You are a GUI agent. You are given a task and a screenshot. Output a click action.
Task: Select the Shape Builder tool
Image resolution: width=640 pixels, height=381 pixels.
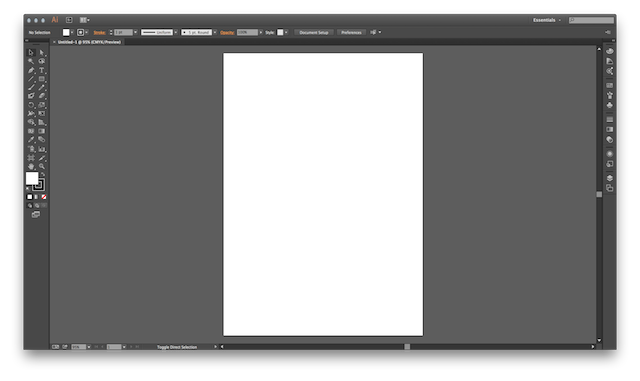tap(31, 122)
